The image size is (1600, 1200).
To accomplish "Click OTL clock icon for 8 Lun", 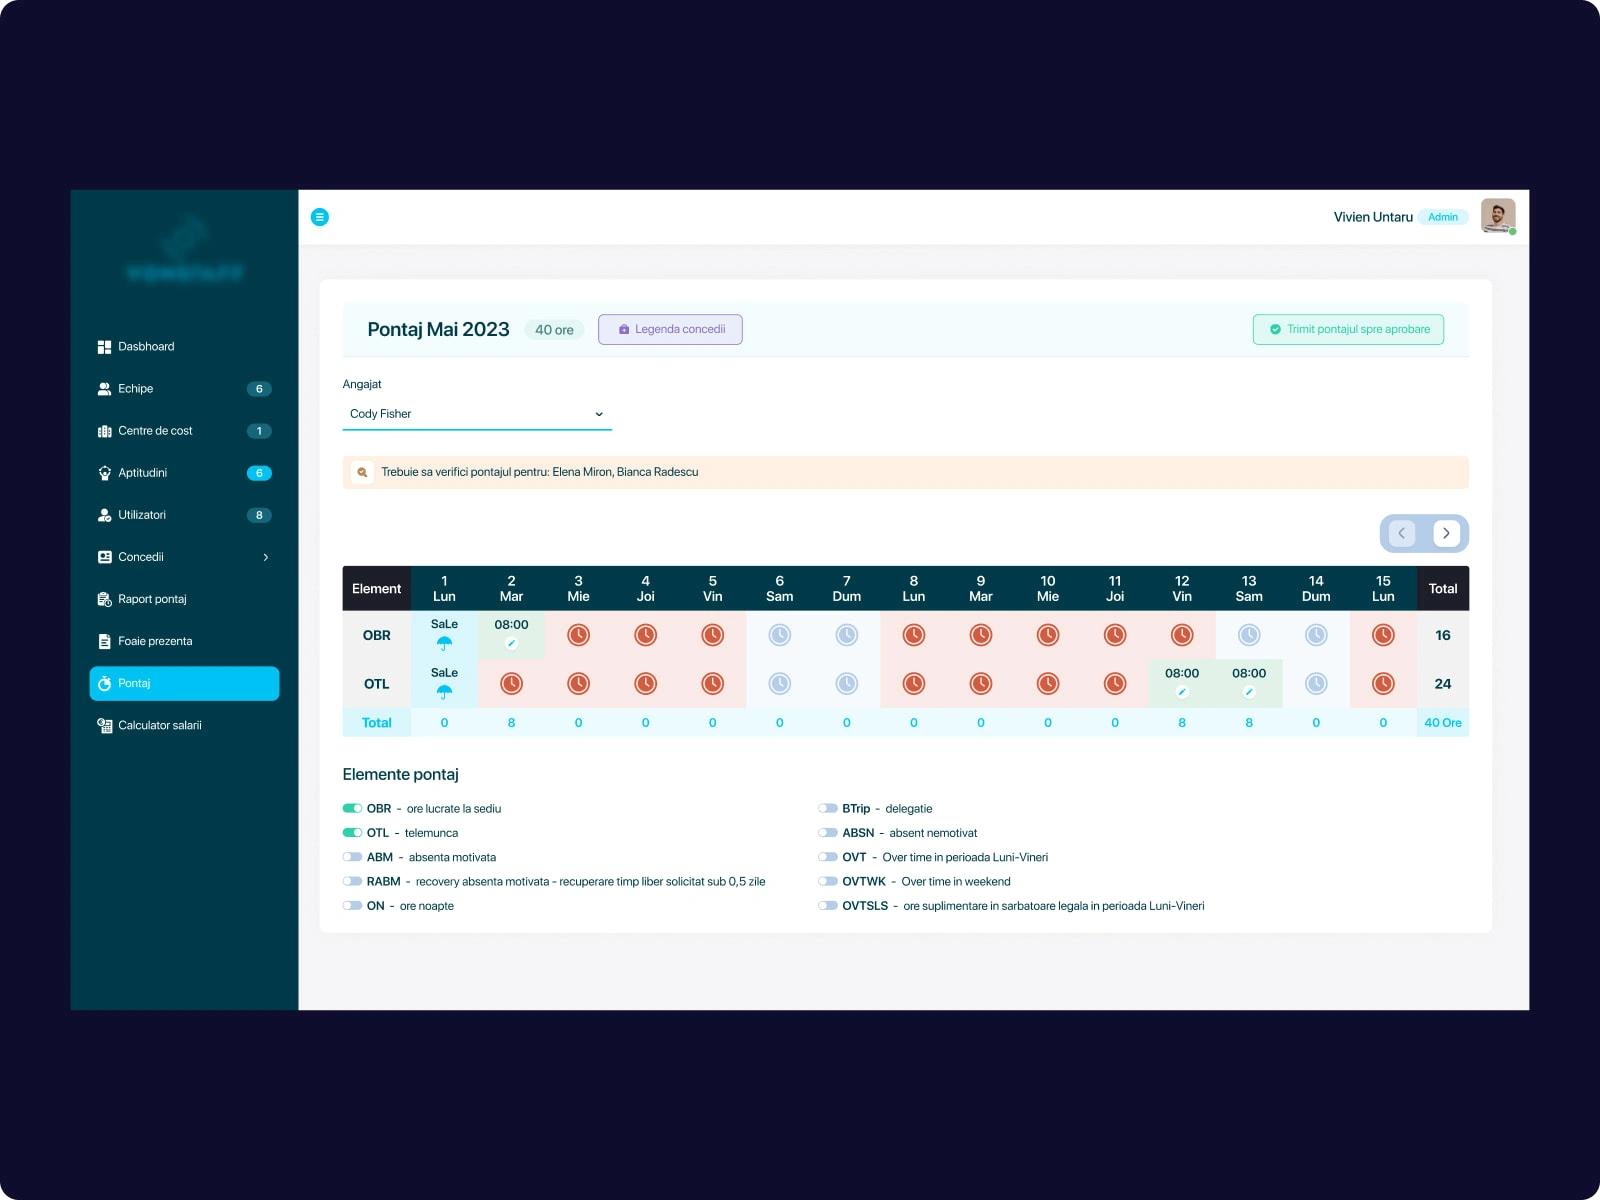I will pos(914,684).
